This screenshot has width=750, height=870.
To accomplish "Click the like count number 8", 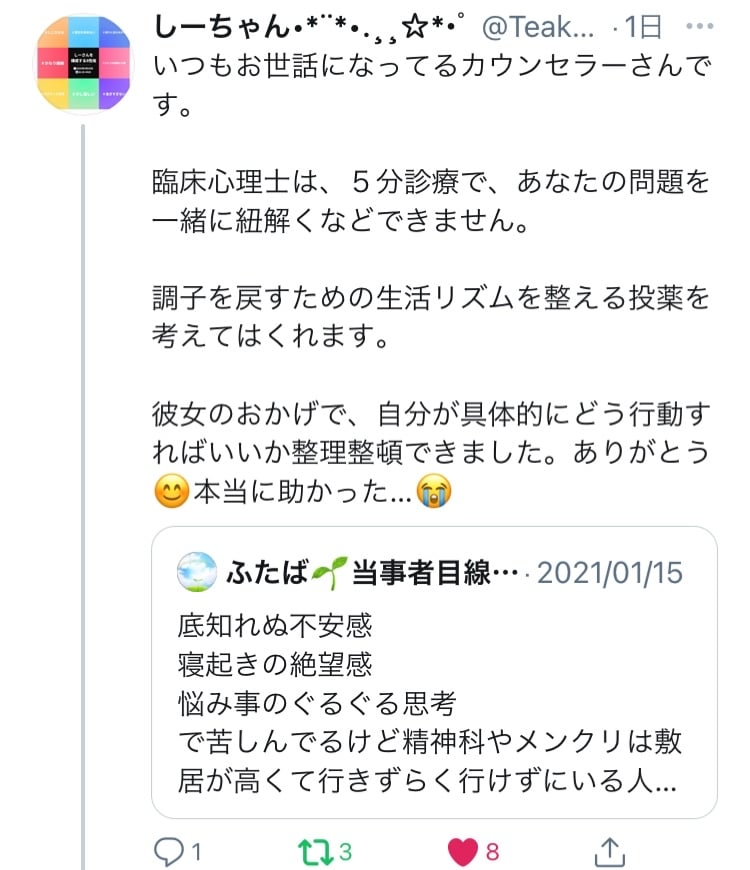I will point(493,852).
